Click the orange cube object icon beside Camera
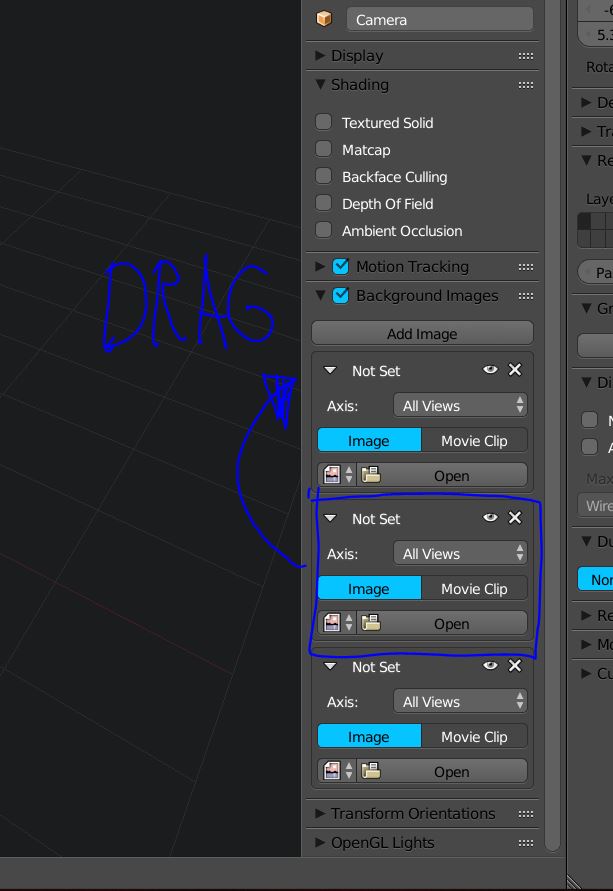The height and width of the screenshot is (891, 613). (x=324, y=19)
